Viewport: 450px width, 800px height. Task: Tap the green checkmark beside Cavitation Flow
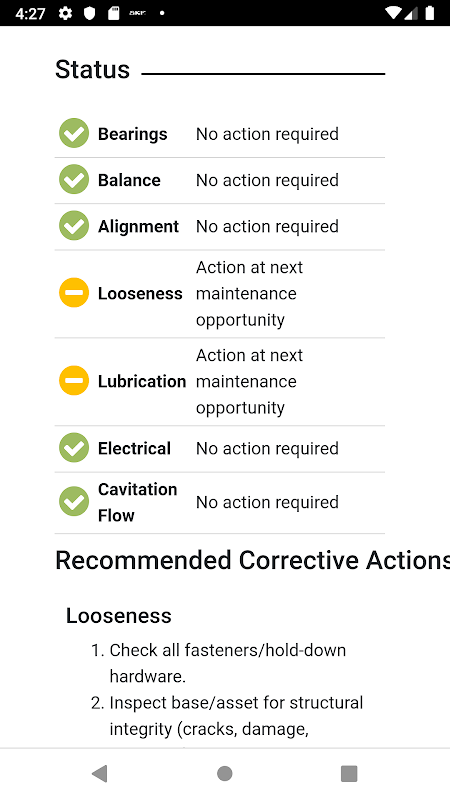(x=74, y=502)
